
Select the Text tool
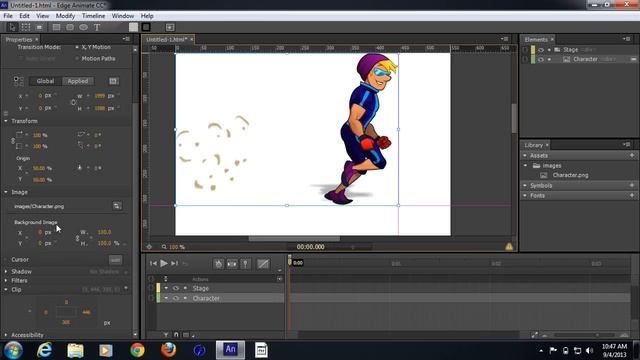(x=97, y=27)
